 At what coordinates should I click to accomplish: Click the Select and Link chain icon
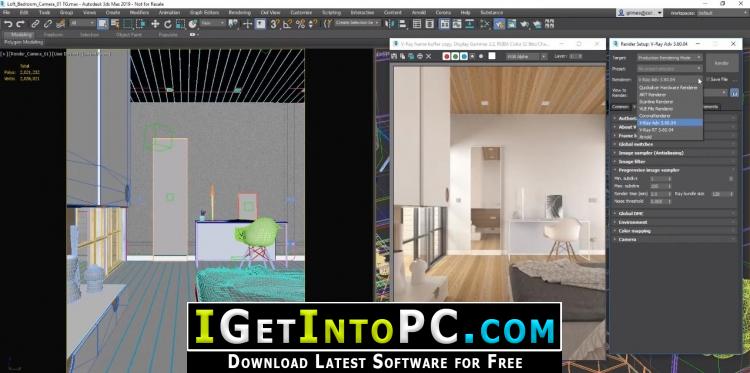point(35,23)
